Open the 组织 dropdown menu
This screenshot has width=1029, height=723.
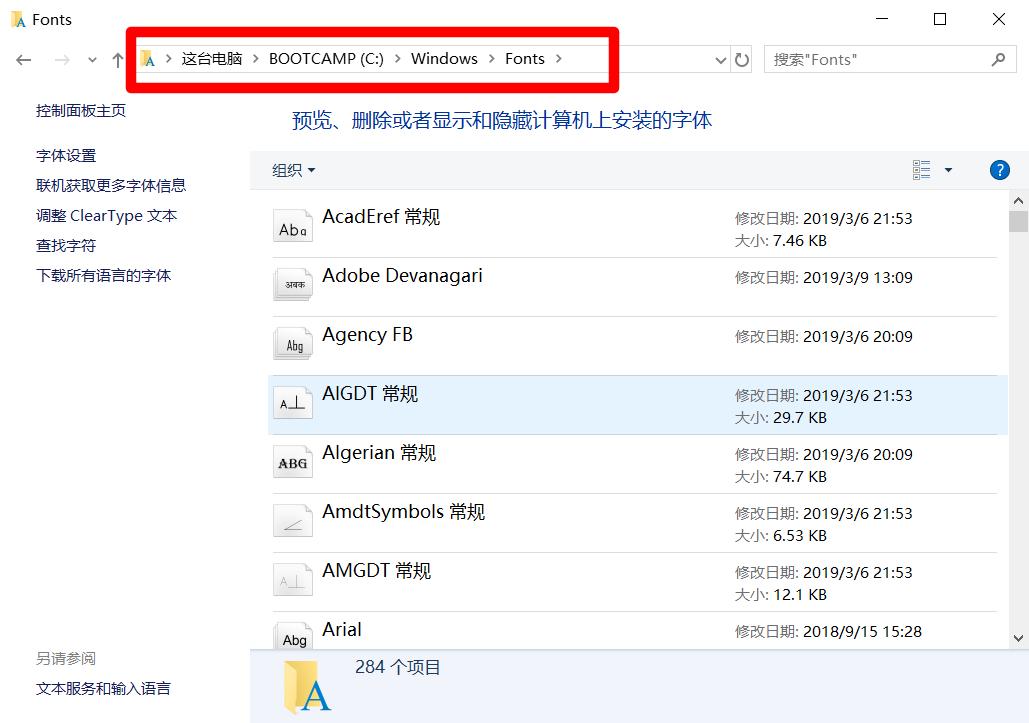(293, 170)
